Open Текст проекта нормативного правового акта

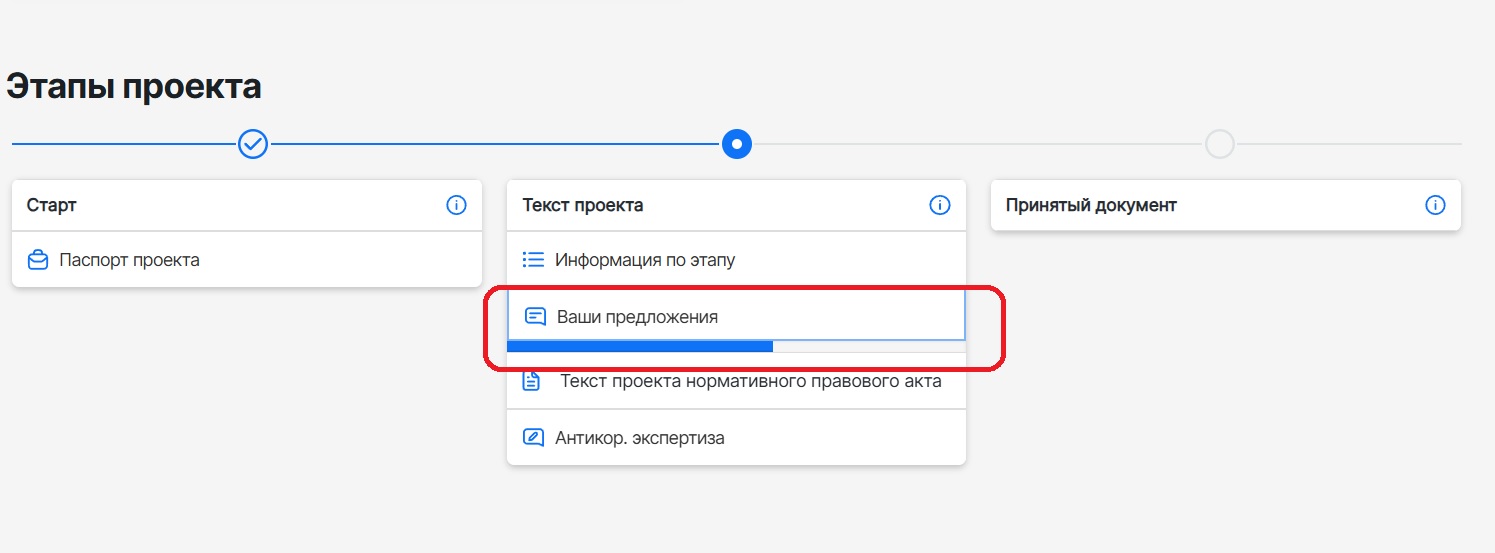736,381
